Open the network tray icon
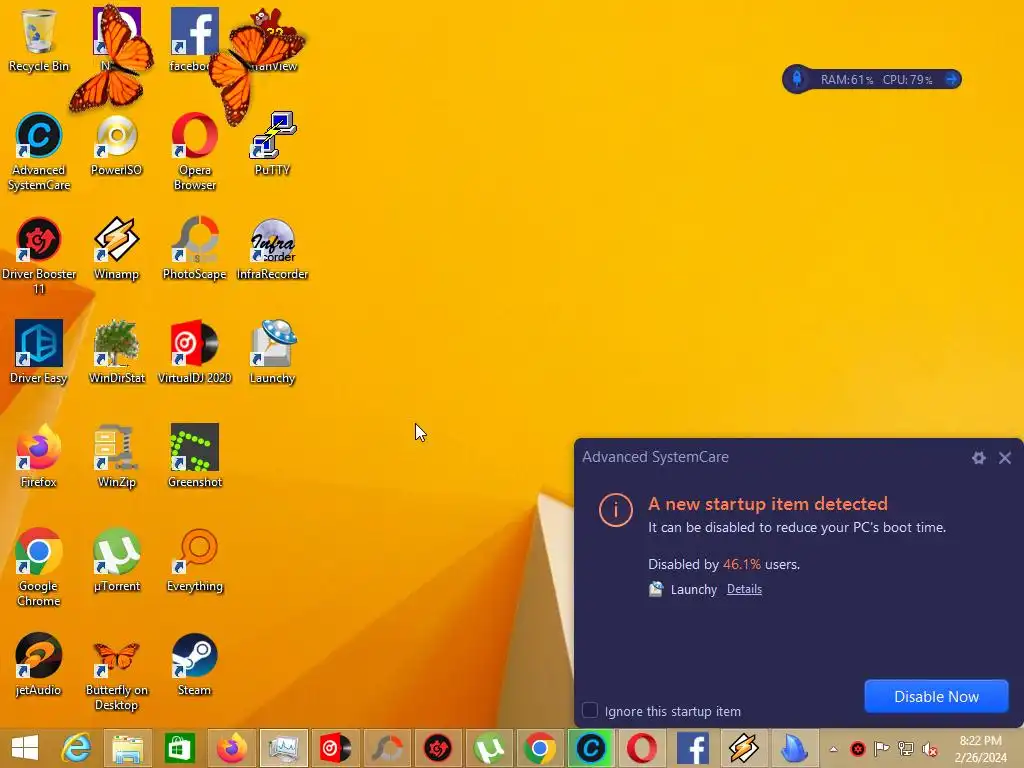The height and width of the screenshot is (768, 1024). pos(906,749)
